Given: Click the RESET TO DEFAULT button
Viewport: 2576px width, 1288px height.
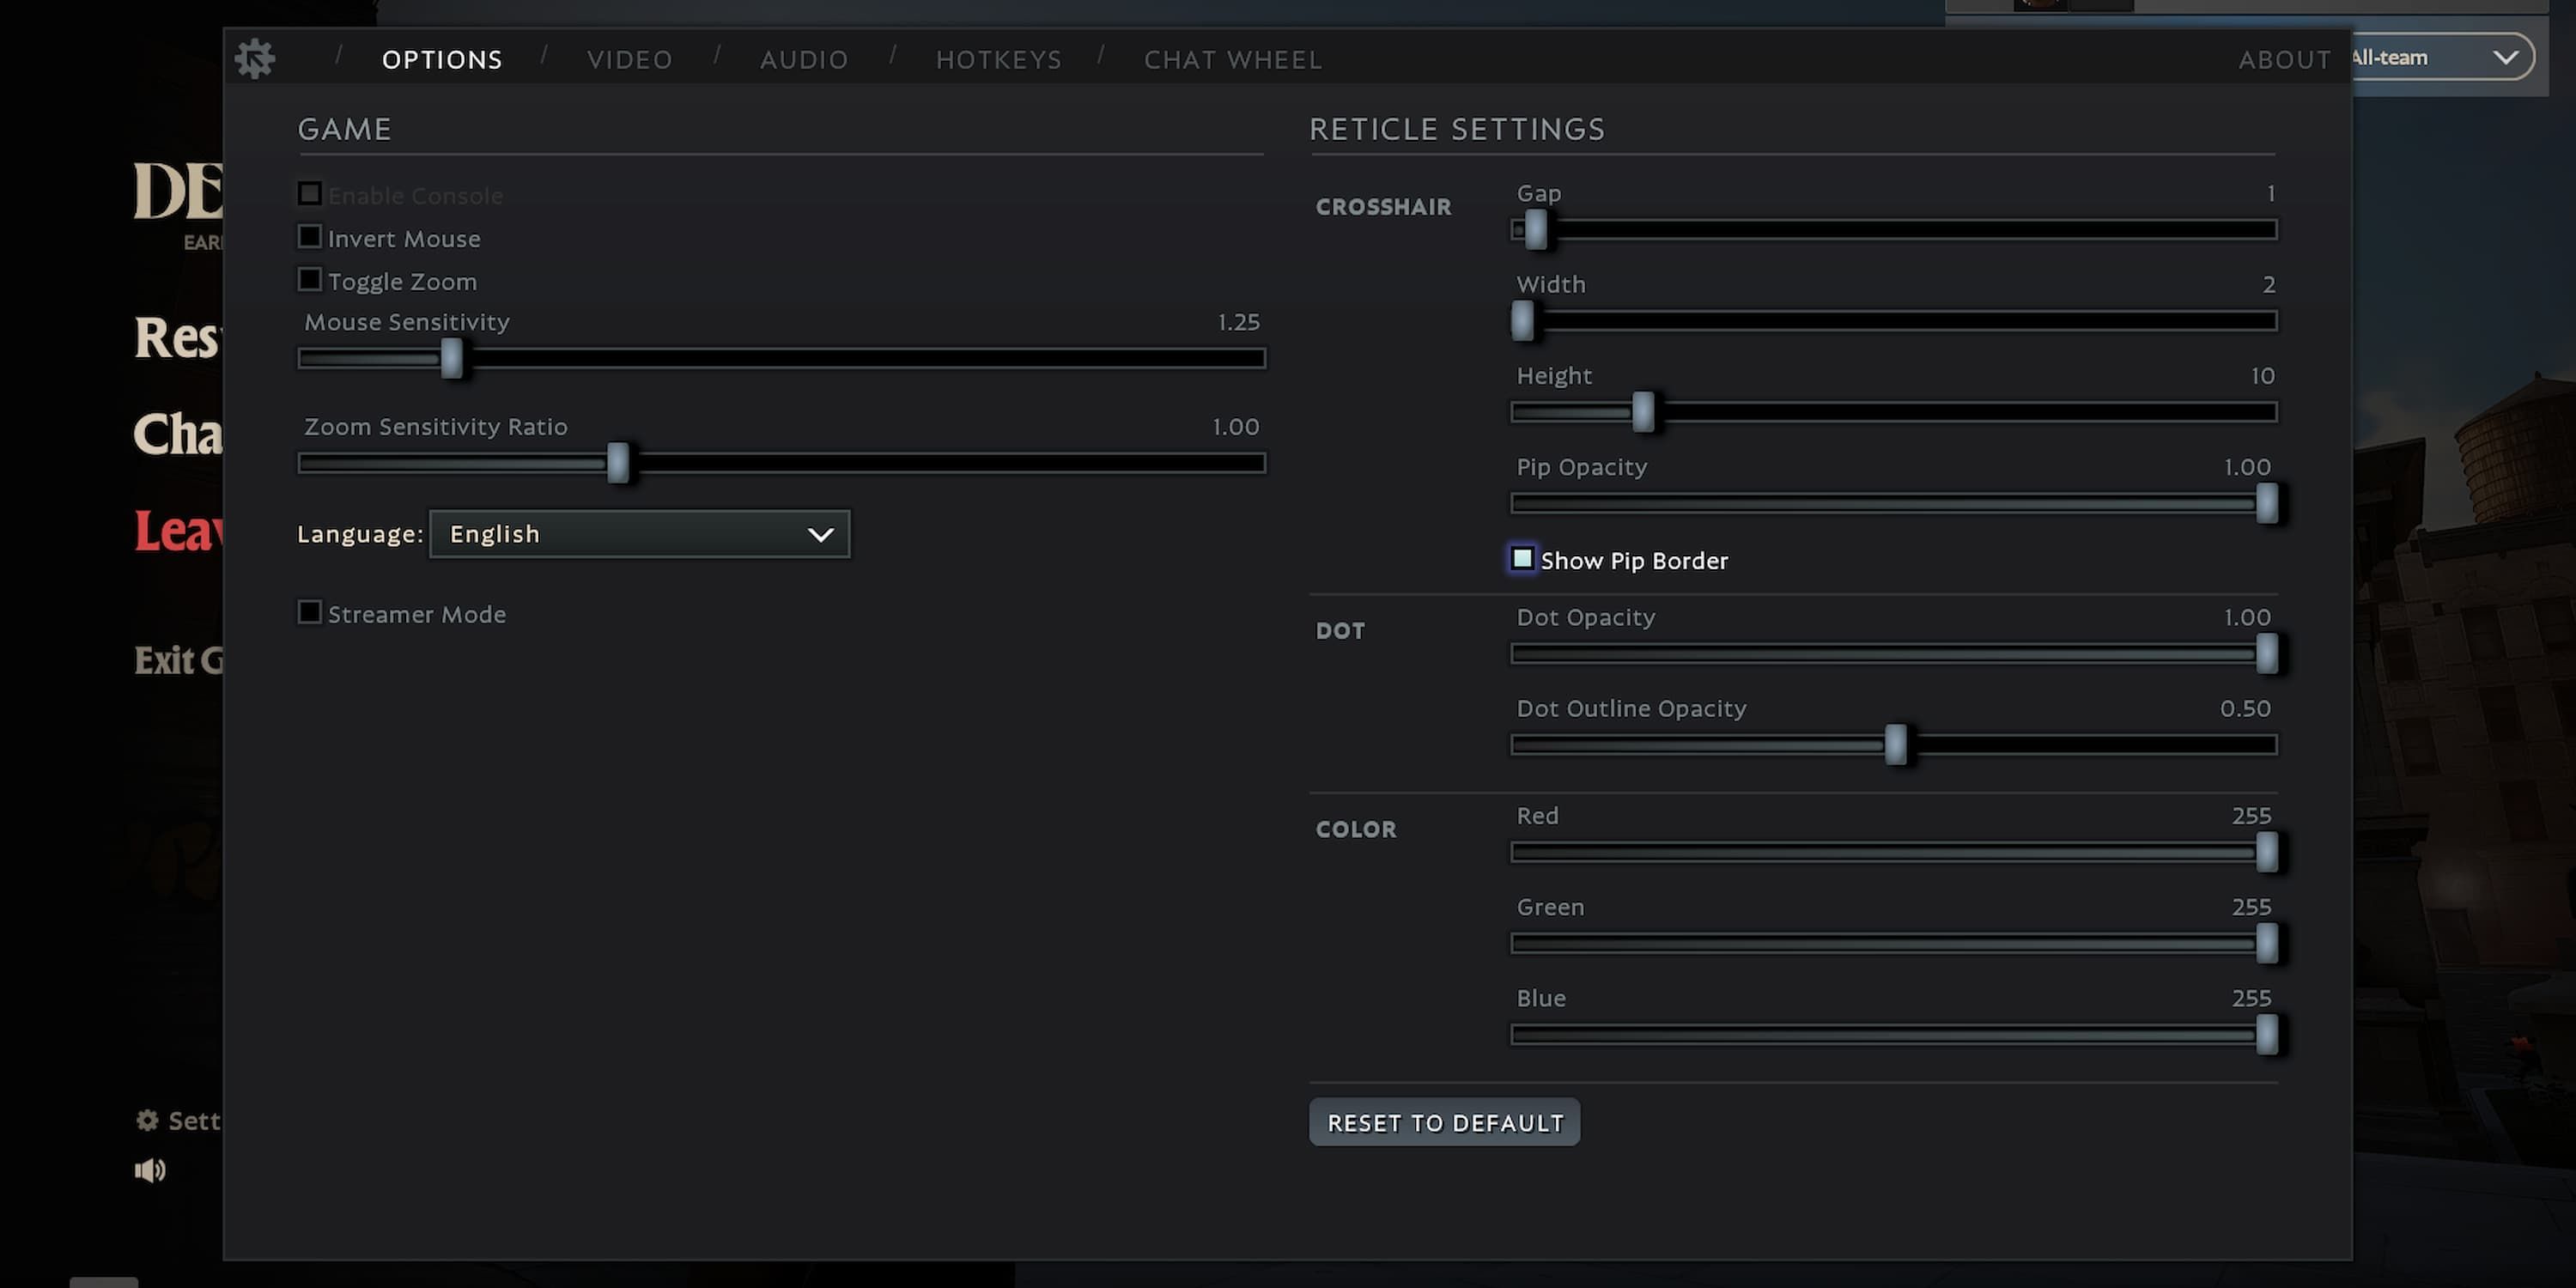Looking at the screenshot, I should click(1444, 1122).
